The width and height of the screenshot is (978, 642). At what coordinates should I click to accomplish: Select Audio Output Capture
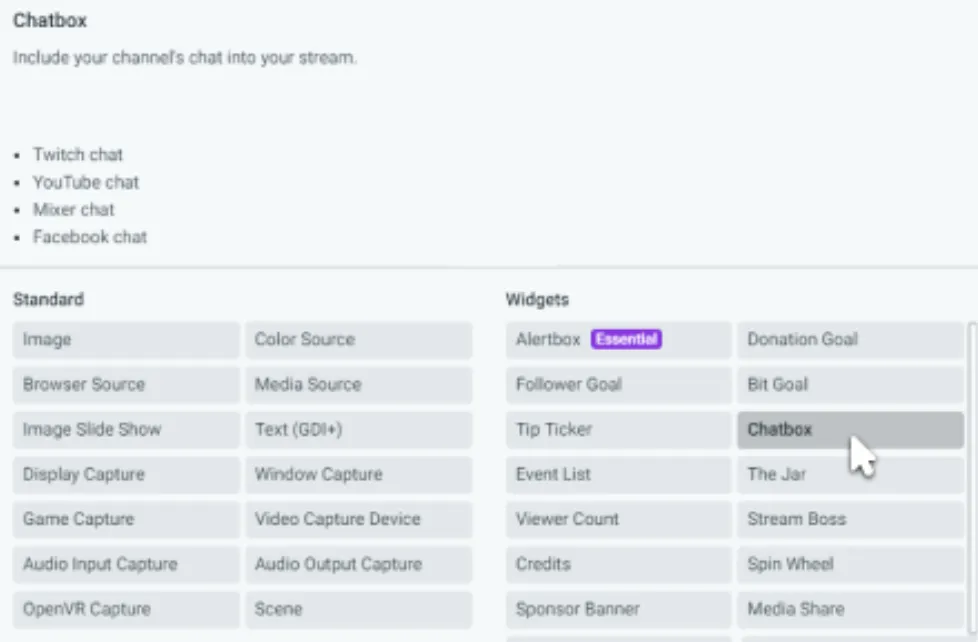click(358, 565)
